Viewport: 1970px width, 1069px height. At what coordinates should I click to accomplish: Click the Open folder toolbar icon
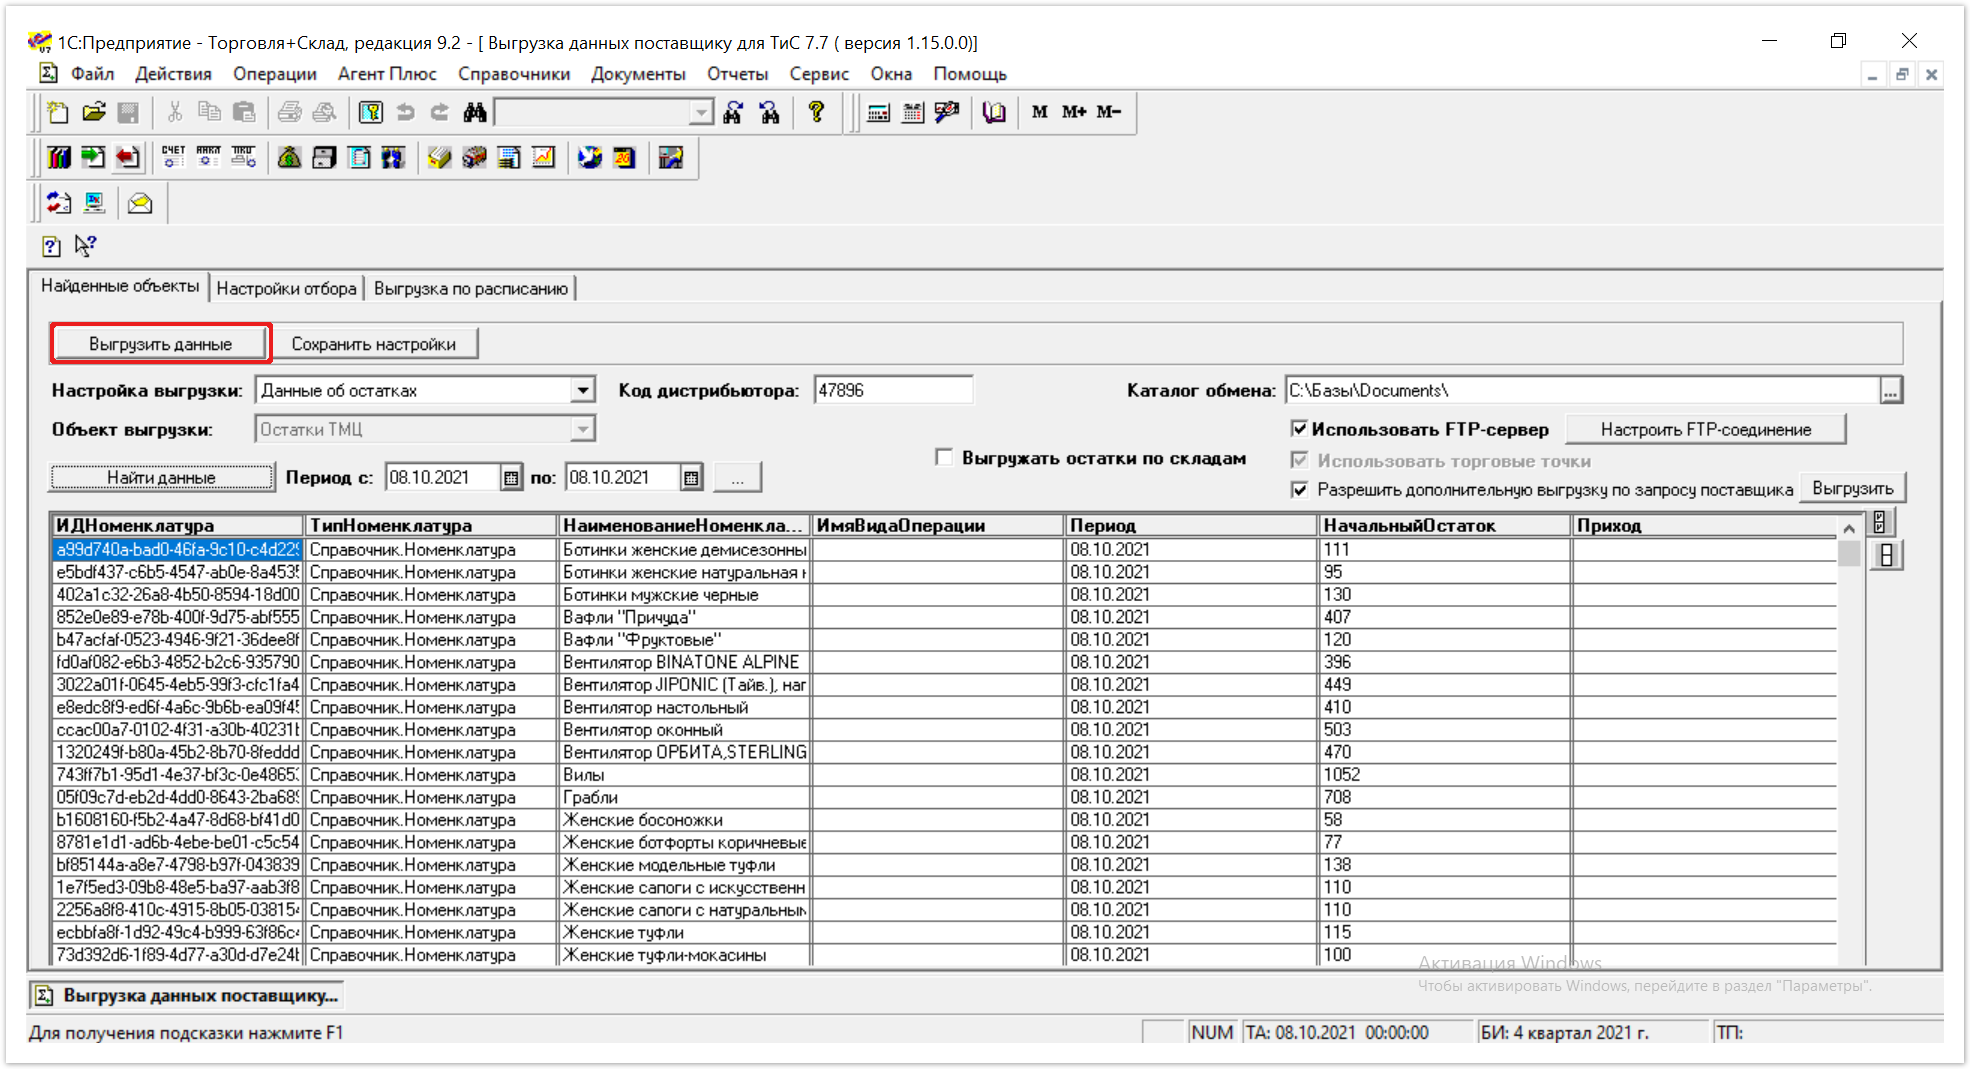pyautogui.click(x=93, y=112)
